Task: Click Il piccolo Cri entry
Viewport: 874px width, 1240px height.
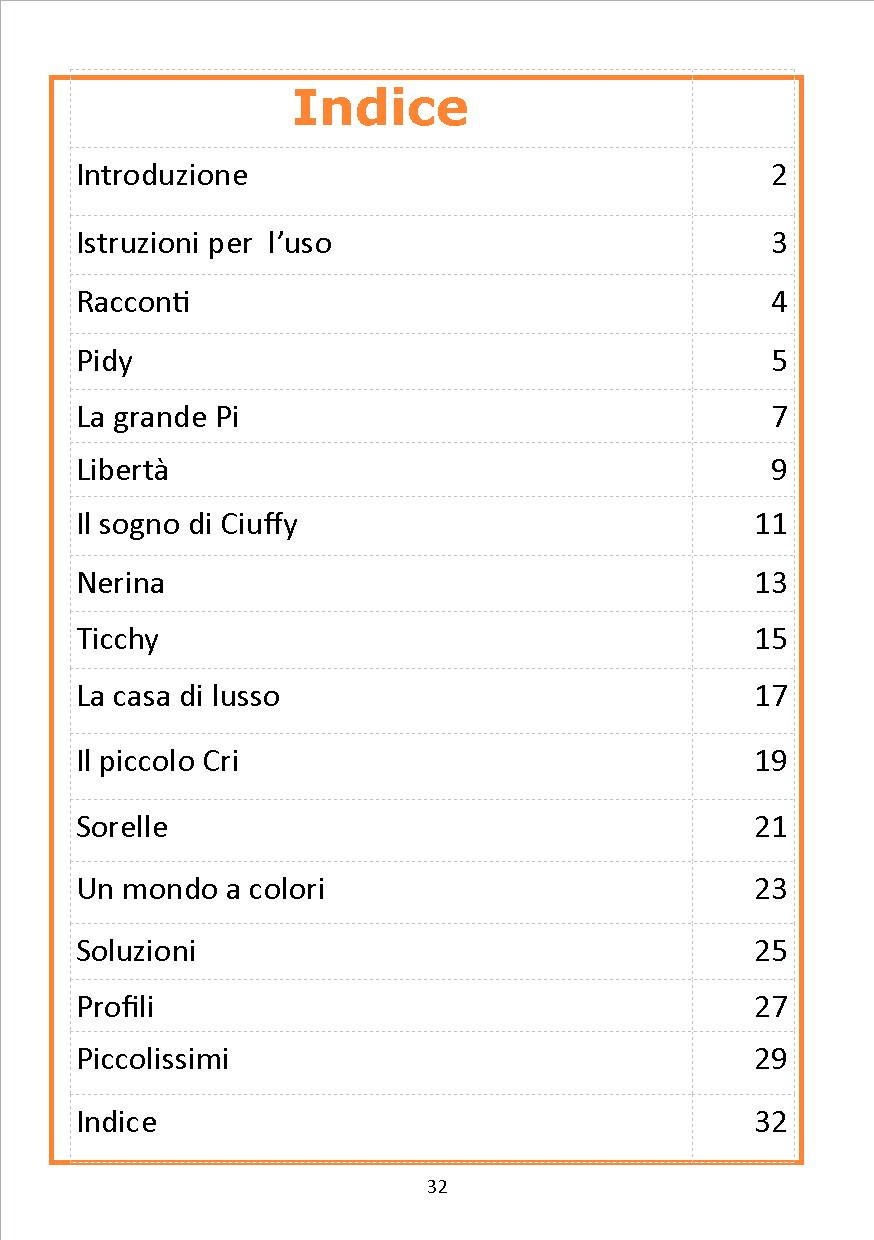Action: click(x=158, y=762)
